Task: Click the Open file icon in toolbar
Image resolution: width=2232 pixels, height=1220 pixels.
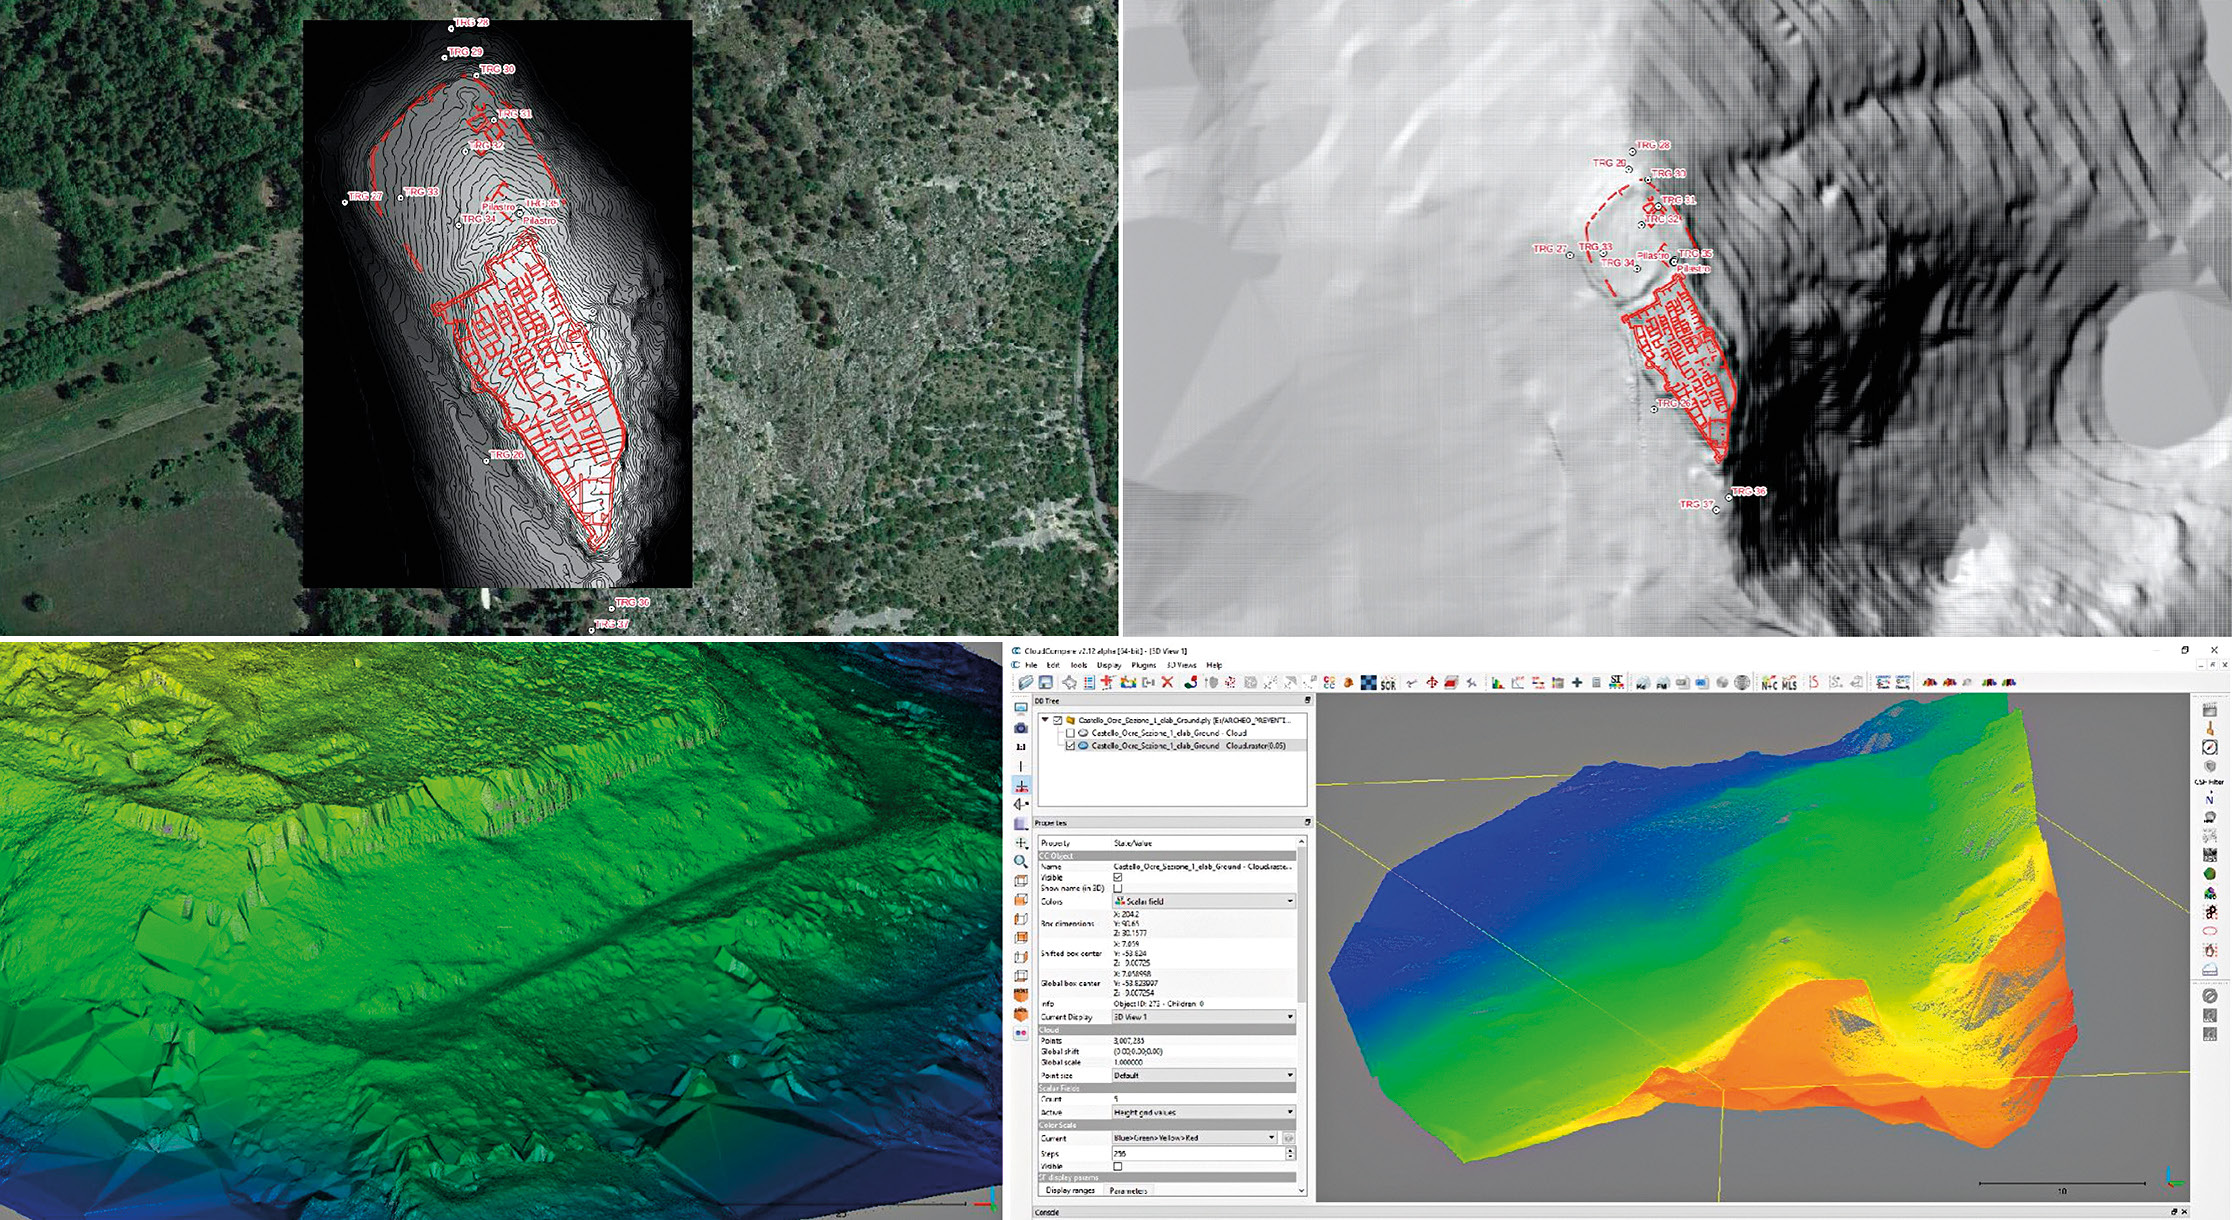Action: coord(1025,682)
